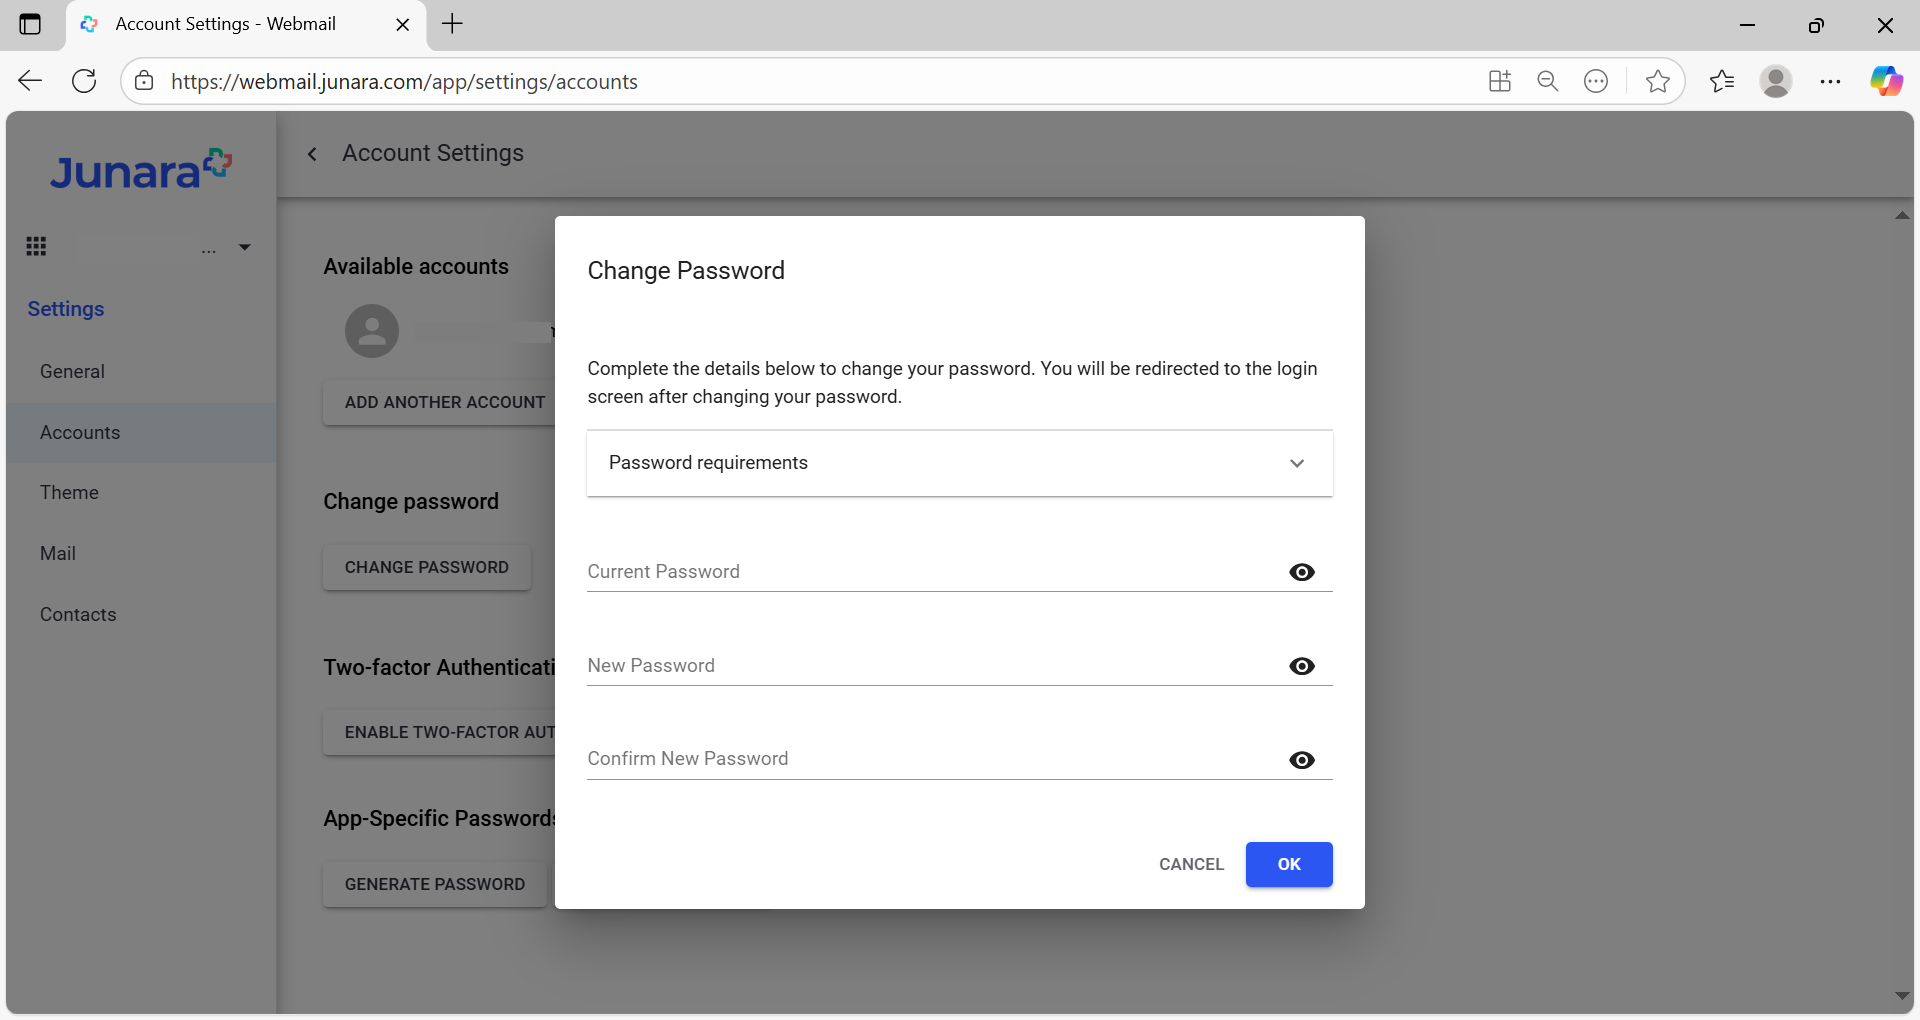Click the page scrollbar down arrow
Screen dimensions: 1920x1020
click(1902, 996)
